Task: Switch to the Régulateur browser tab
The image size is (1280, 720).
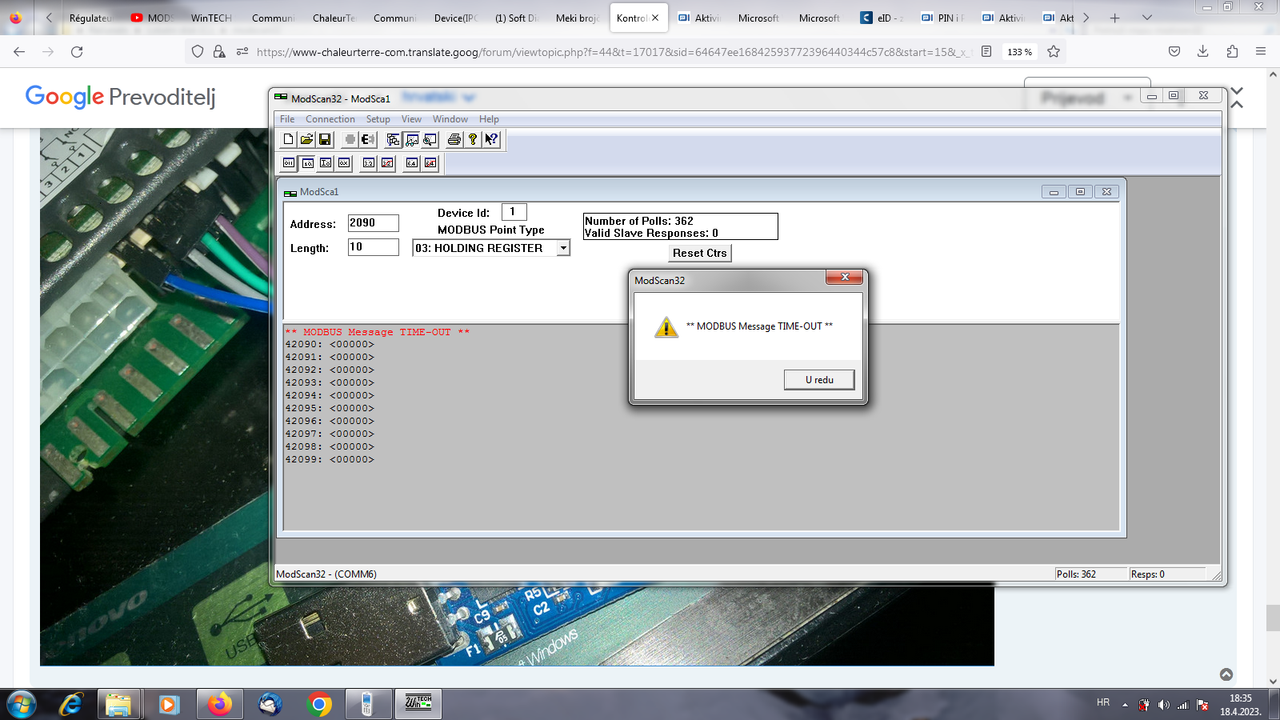Action: click(x=89, y=18)
